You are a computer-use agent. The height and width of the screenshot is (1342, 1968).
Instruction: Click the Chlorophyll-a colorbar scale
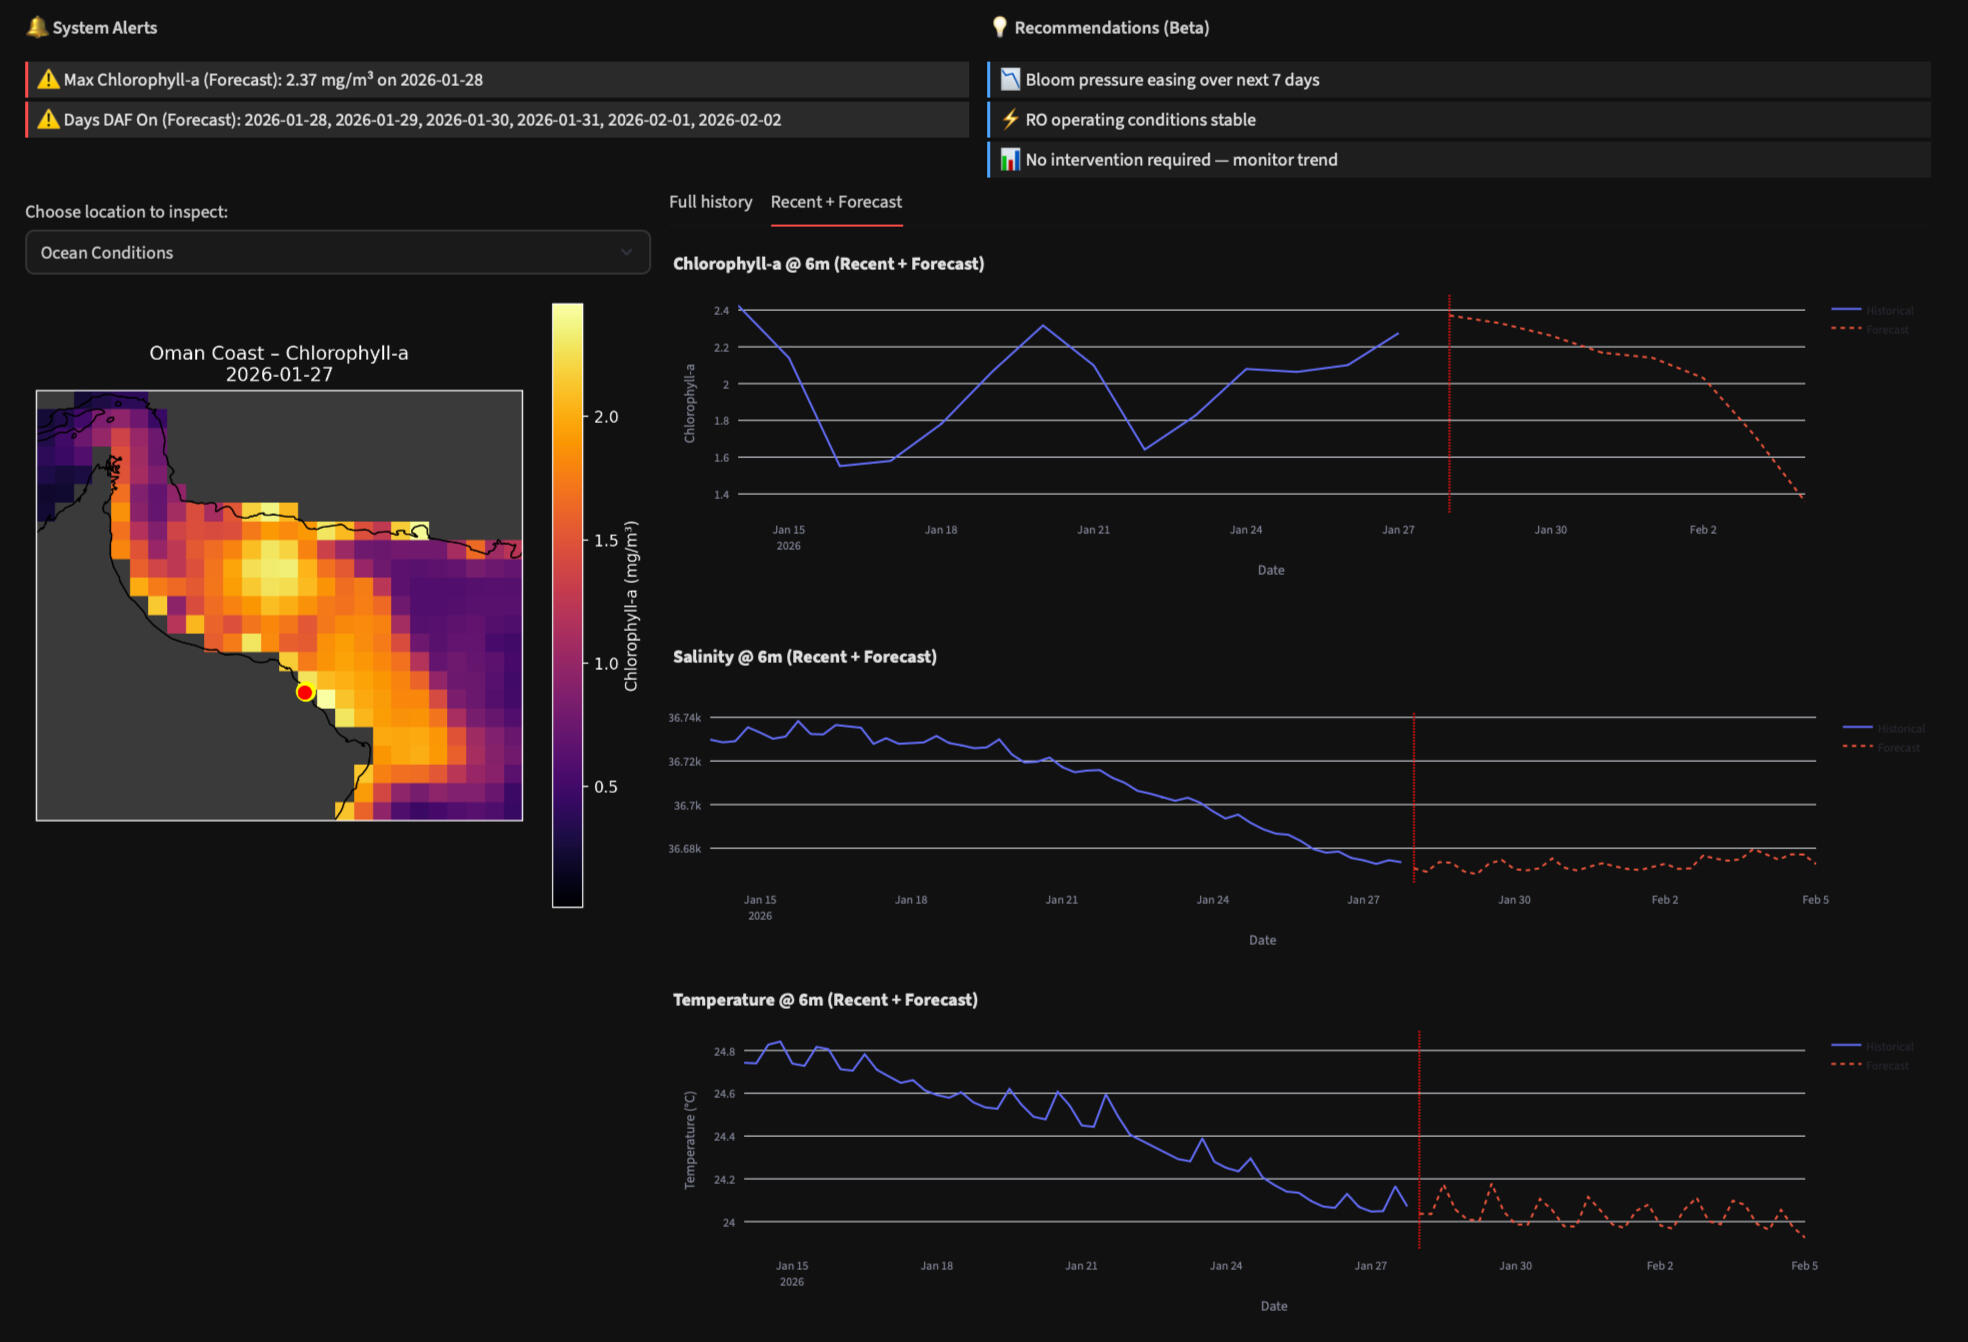[x=567, y=605]
